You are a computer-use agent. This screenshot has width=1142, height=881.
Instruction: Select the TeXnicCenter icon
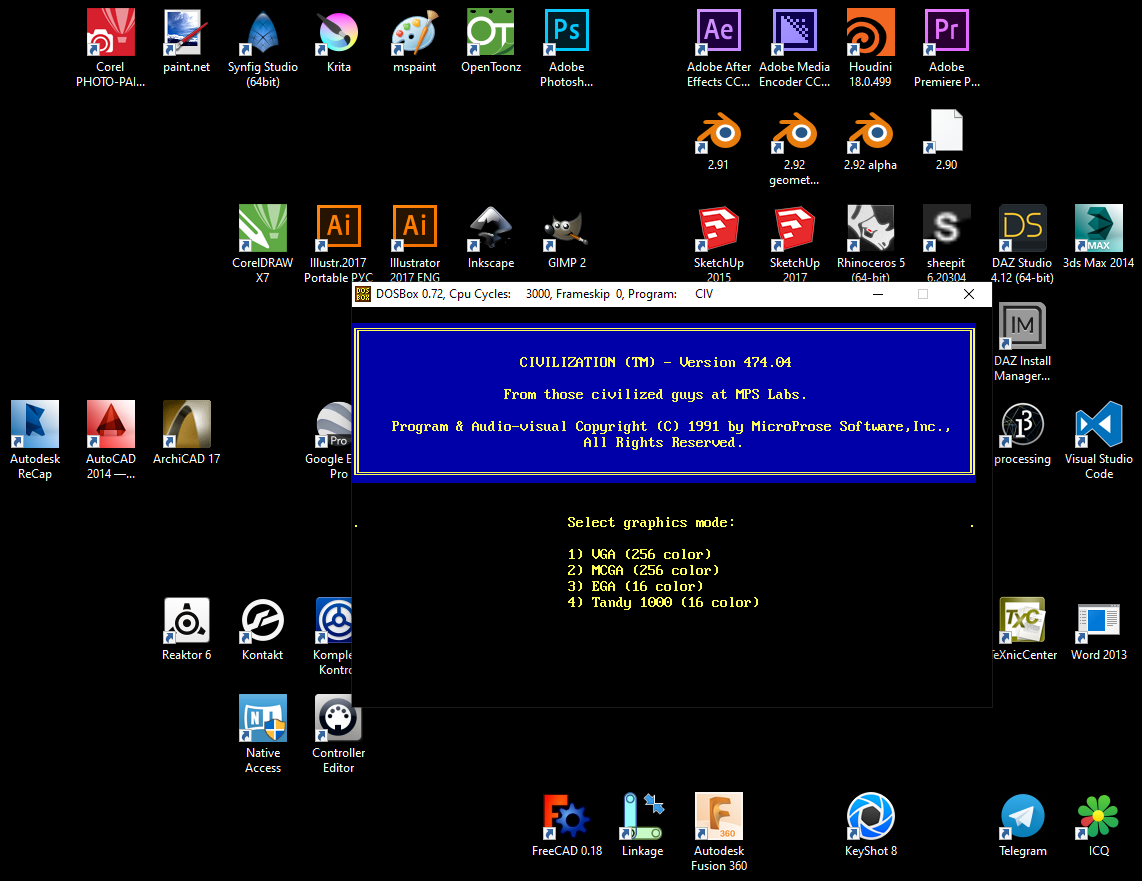click(x=1023, y=621)
